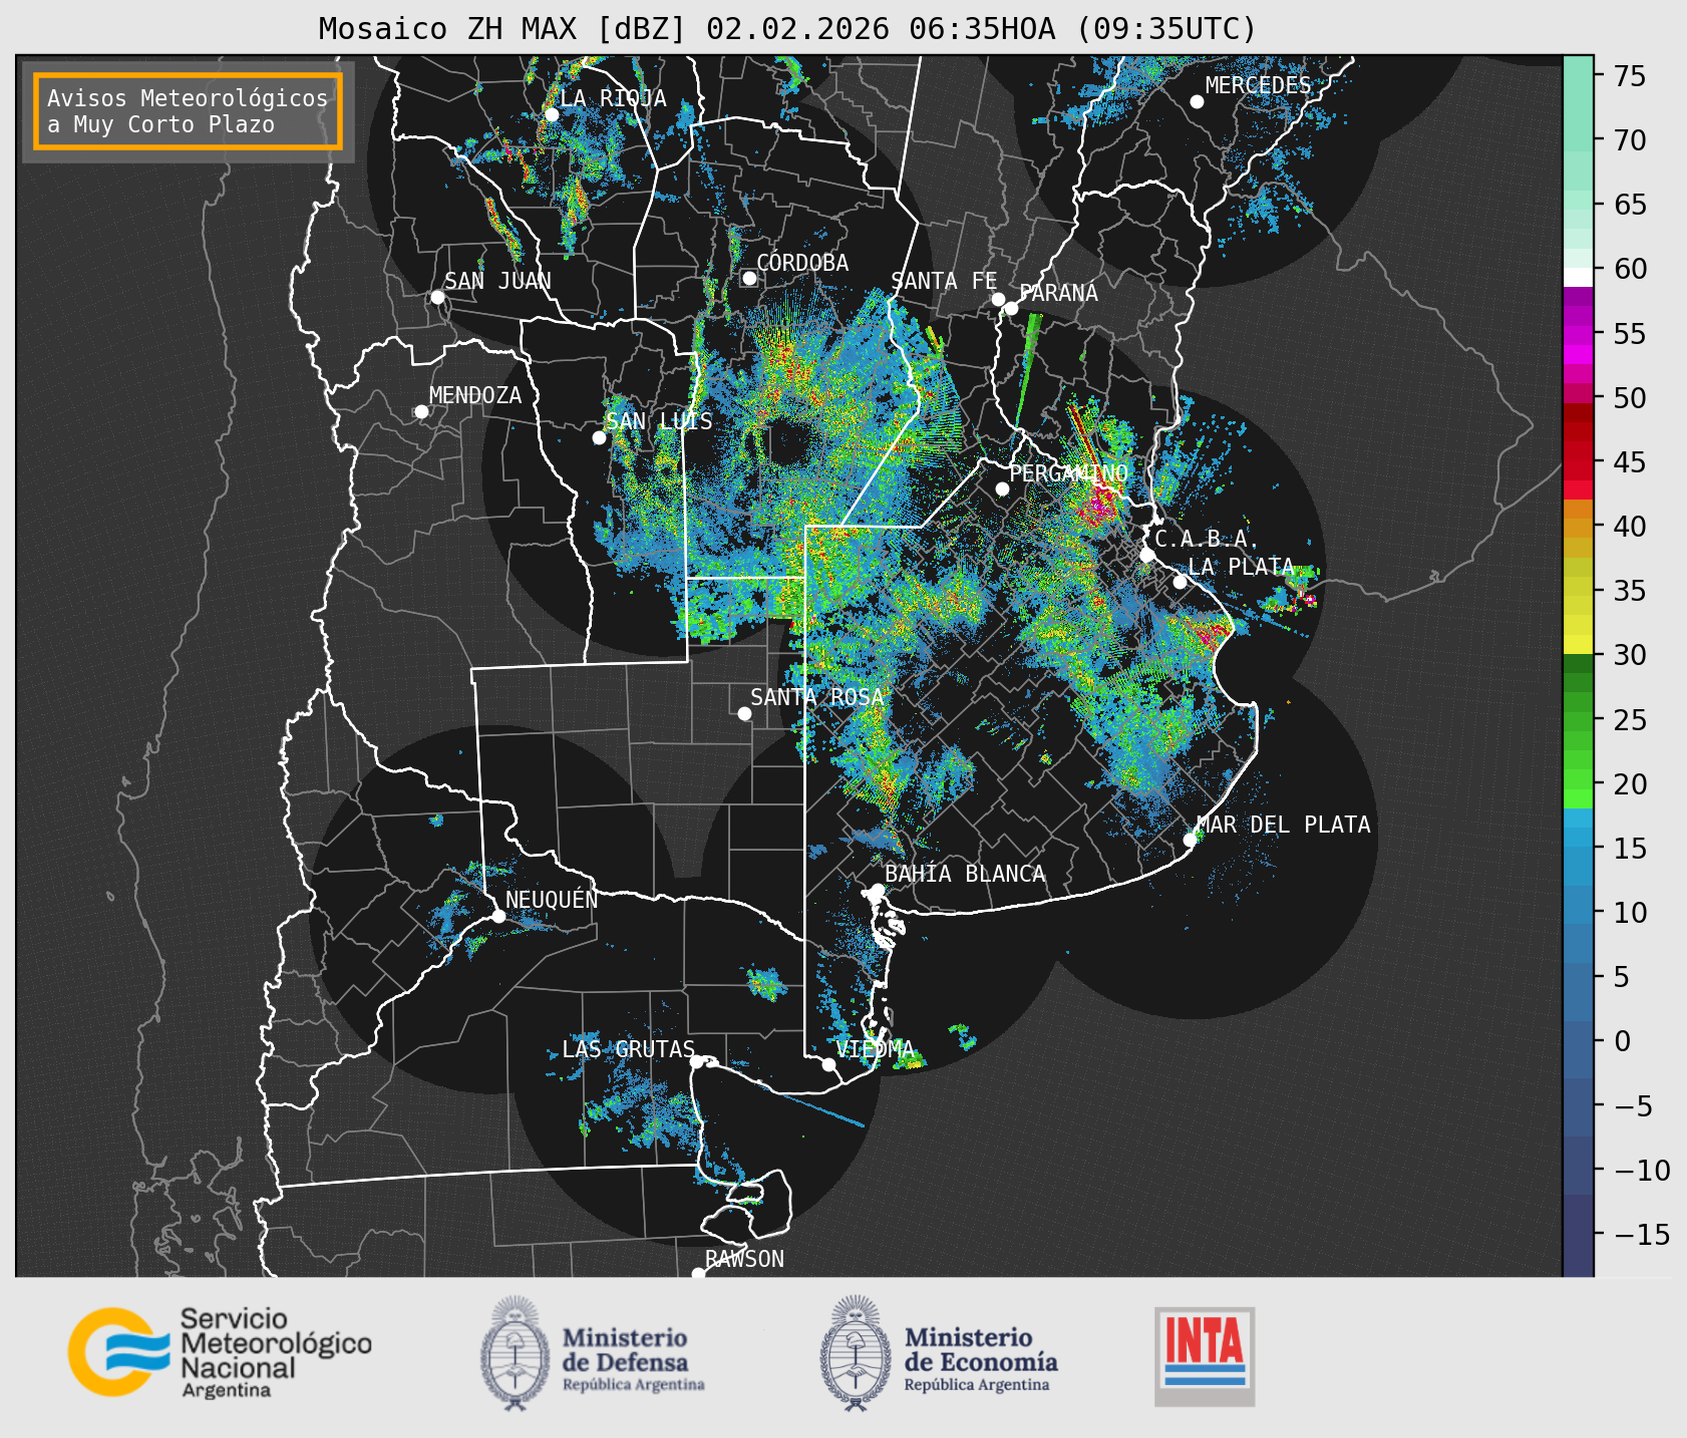Screen dimensions: 1687x1438
Task: Click the Rawson city marker dot
Action: click(698, 1273)
